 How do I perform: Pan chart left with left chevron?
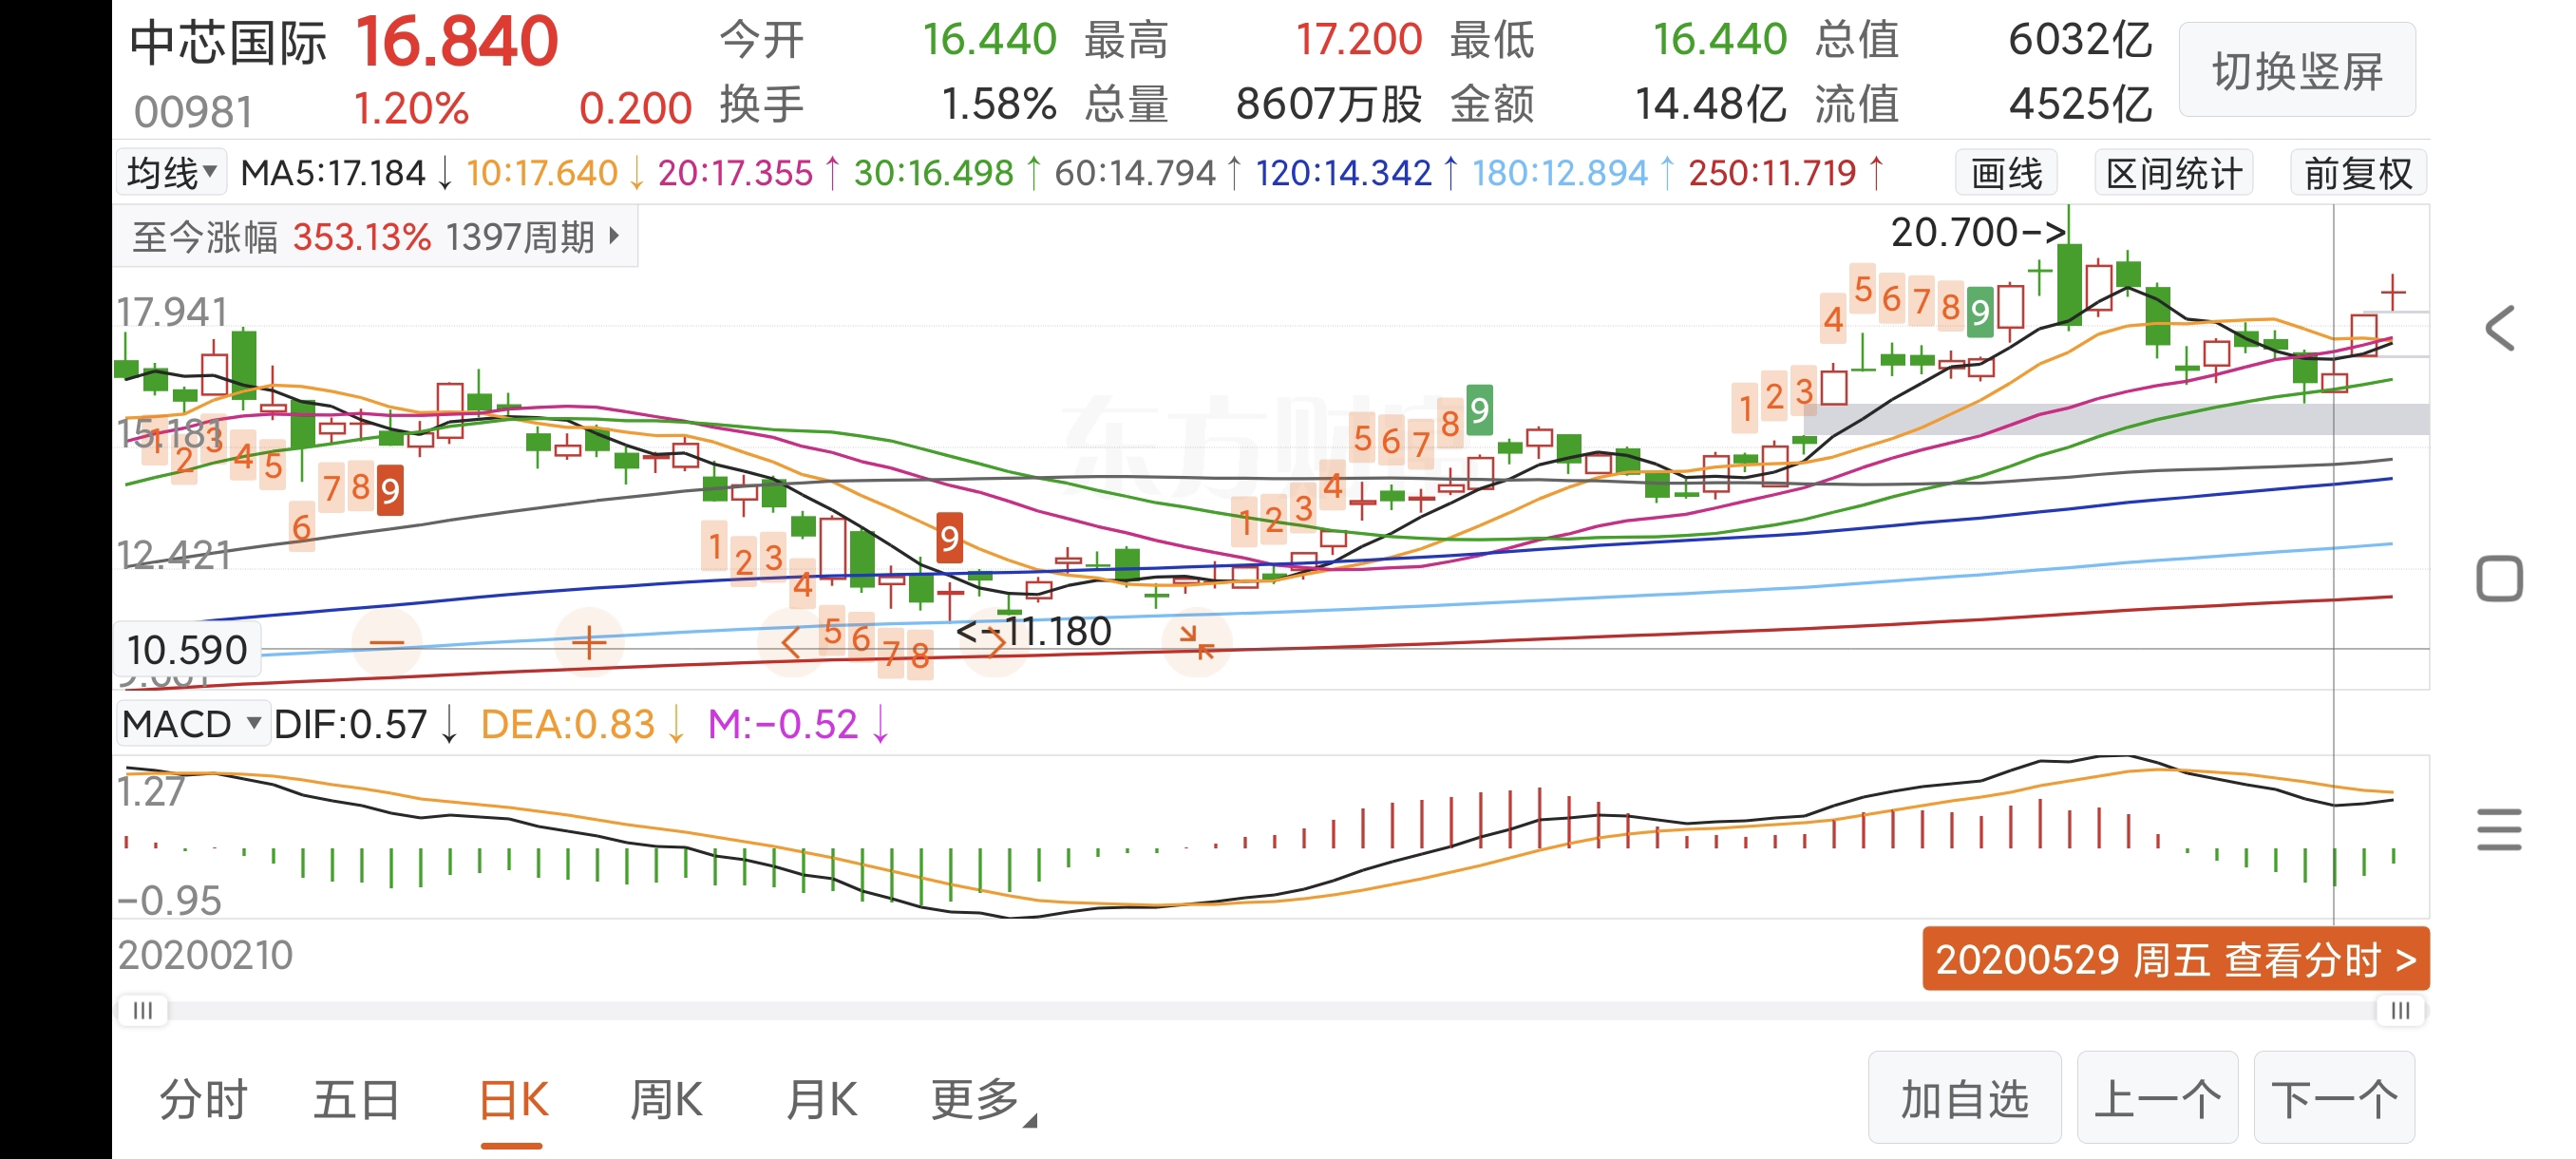coord(791,643)
